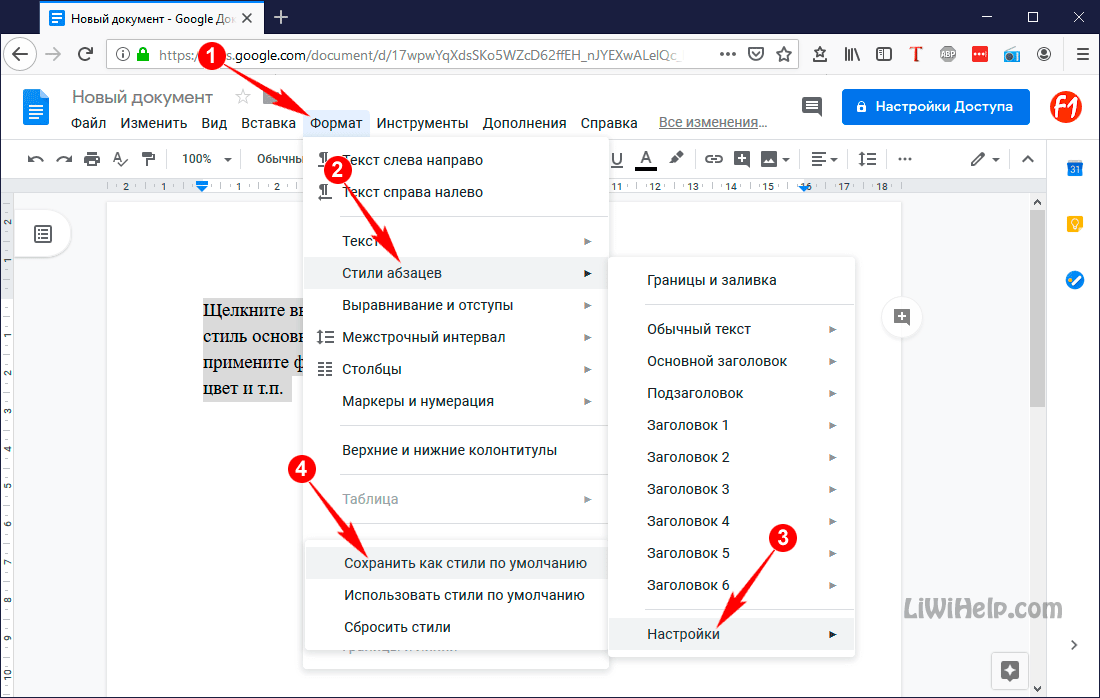This screenshot has height=698, width=1100.
Task: Click Сохранить как стили по умолчанию
Action: click(456, 563)
